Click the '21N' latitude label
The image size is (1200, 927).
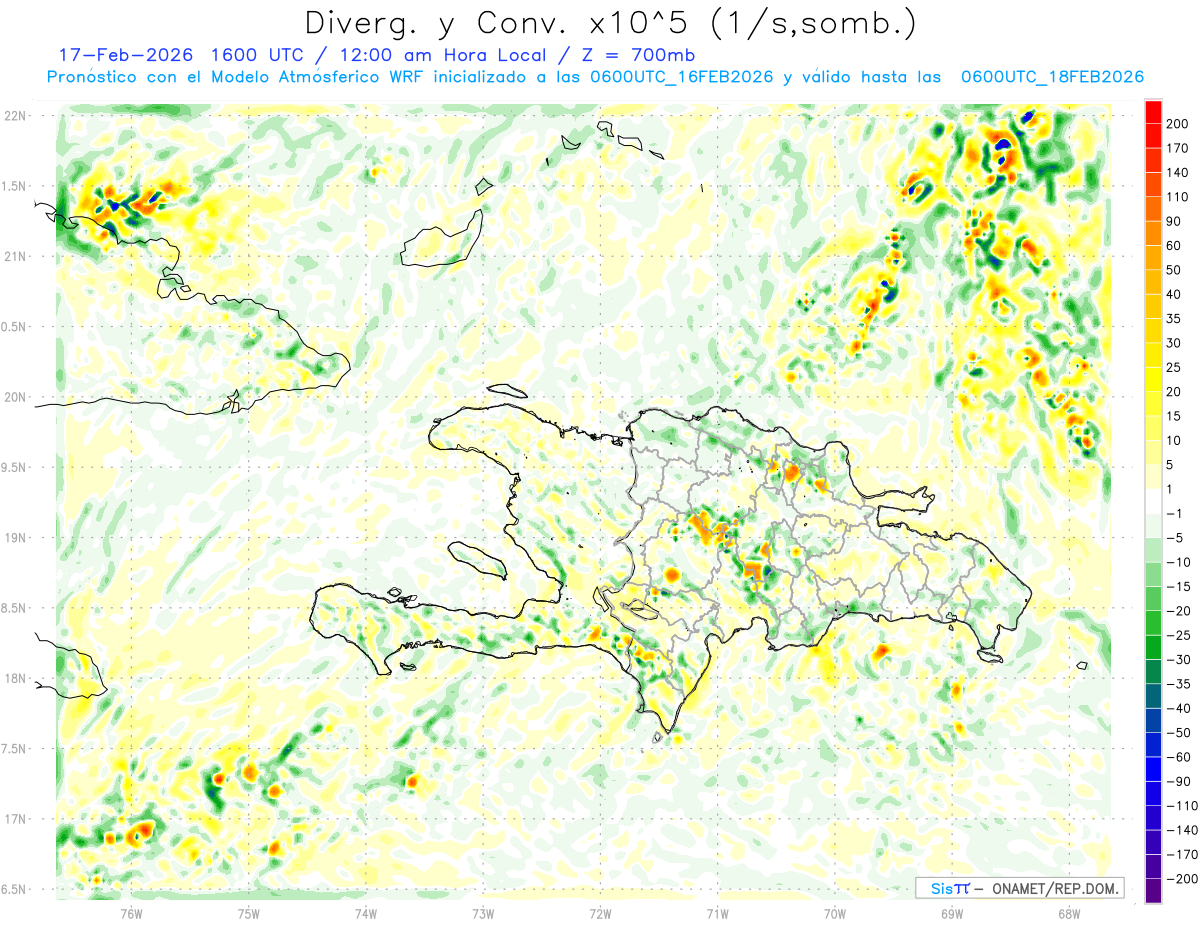coord(14,257)
